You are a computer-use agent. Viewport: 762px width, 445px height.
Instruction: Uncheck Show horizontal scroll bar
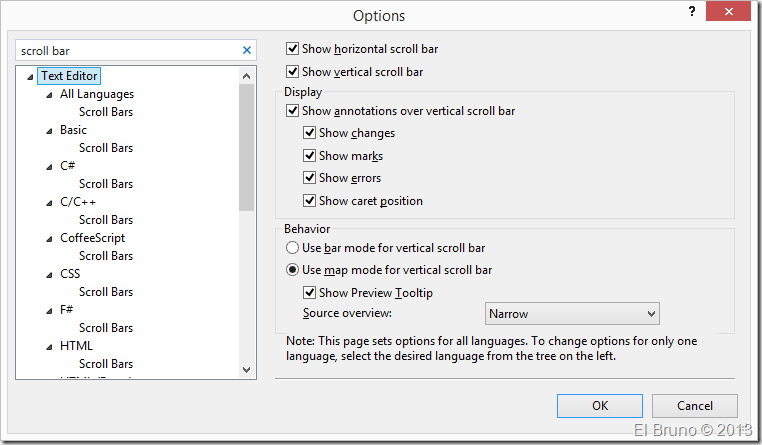293,49
